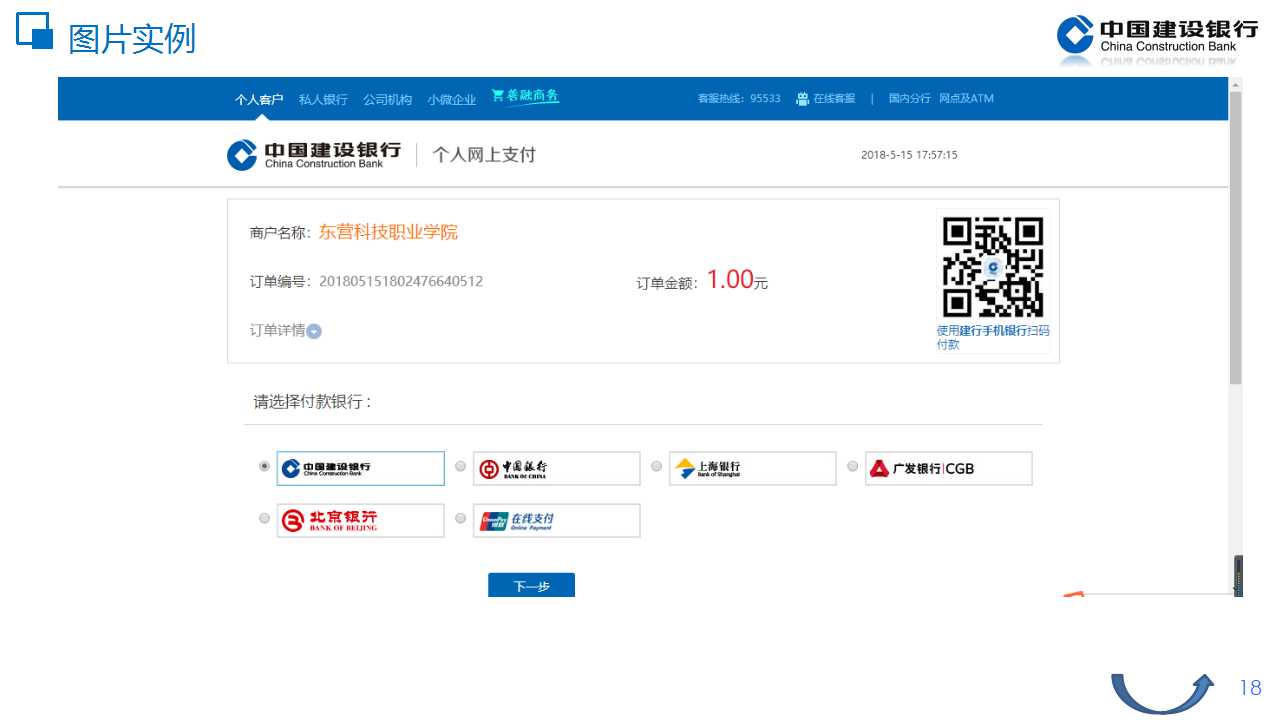Click the 个人网上支付 heading
This screenshot has width=1279, height=720.
pos(484,154)
